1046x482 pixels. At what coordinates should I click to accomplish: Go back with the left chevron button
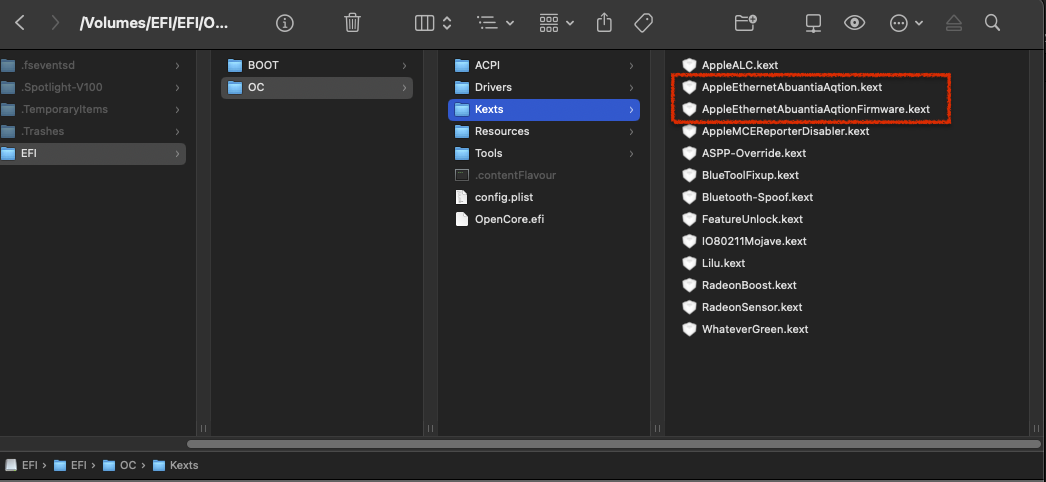tap(20, 23)
